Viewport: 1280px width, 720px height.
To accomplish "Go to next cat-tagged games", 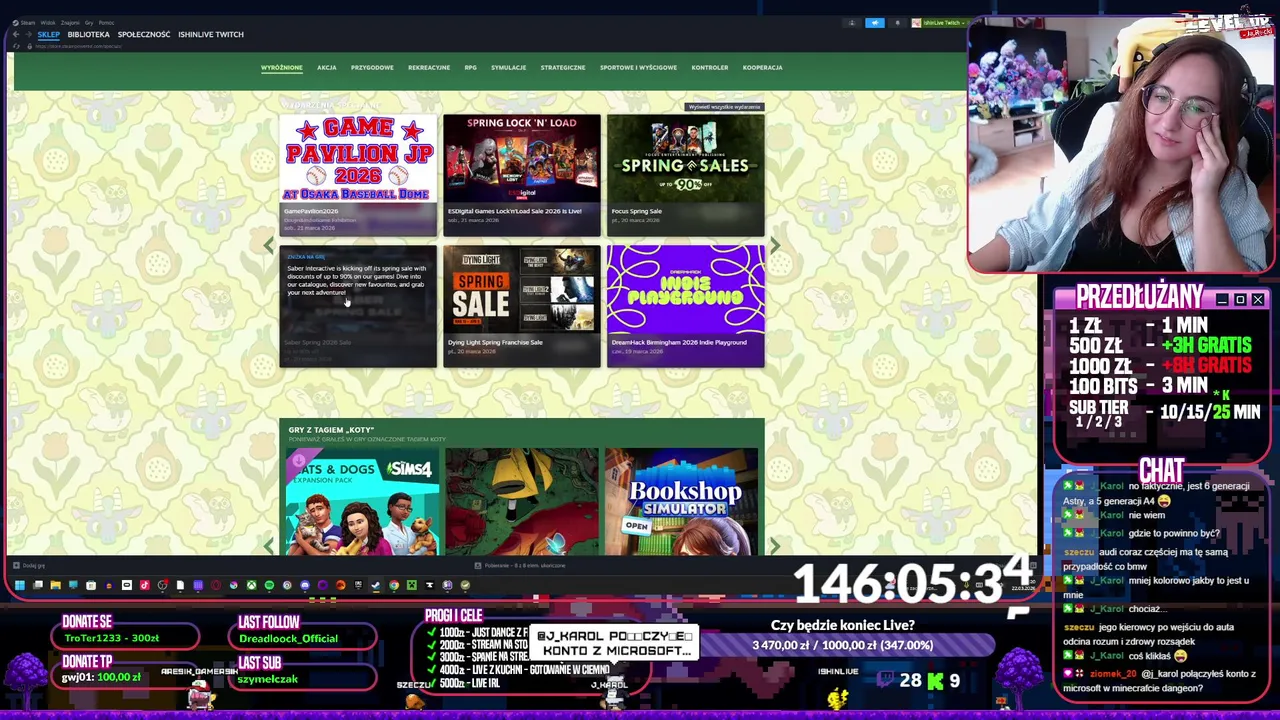I will 775,546.
